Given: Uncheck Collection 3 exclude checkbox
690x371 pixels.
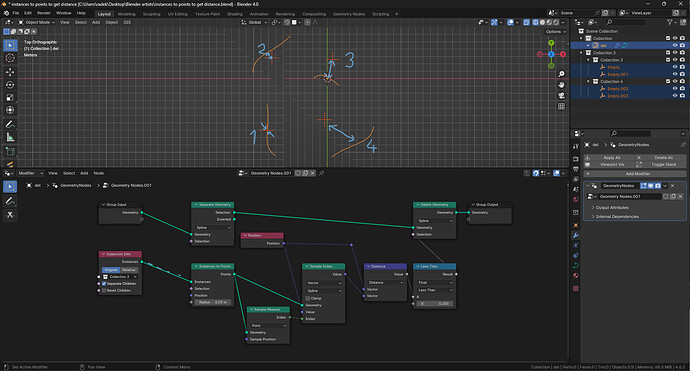Looking at the screenshot, I should (x=668, y=60).
